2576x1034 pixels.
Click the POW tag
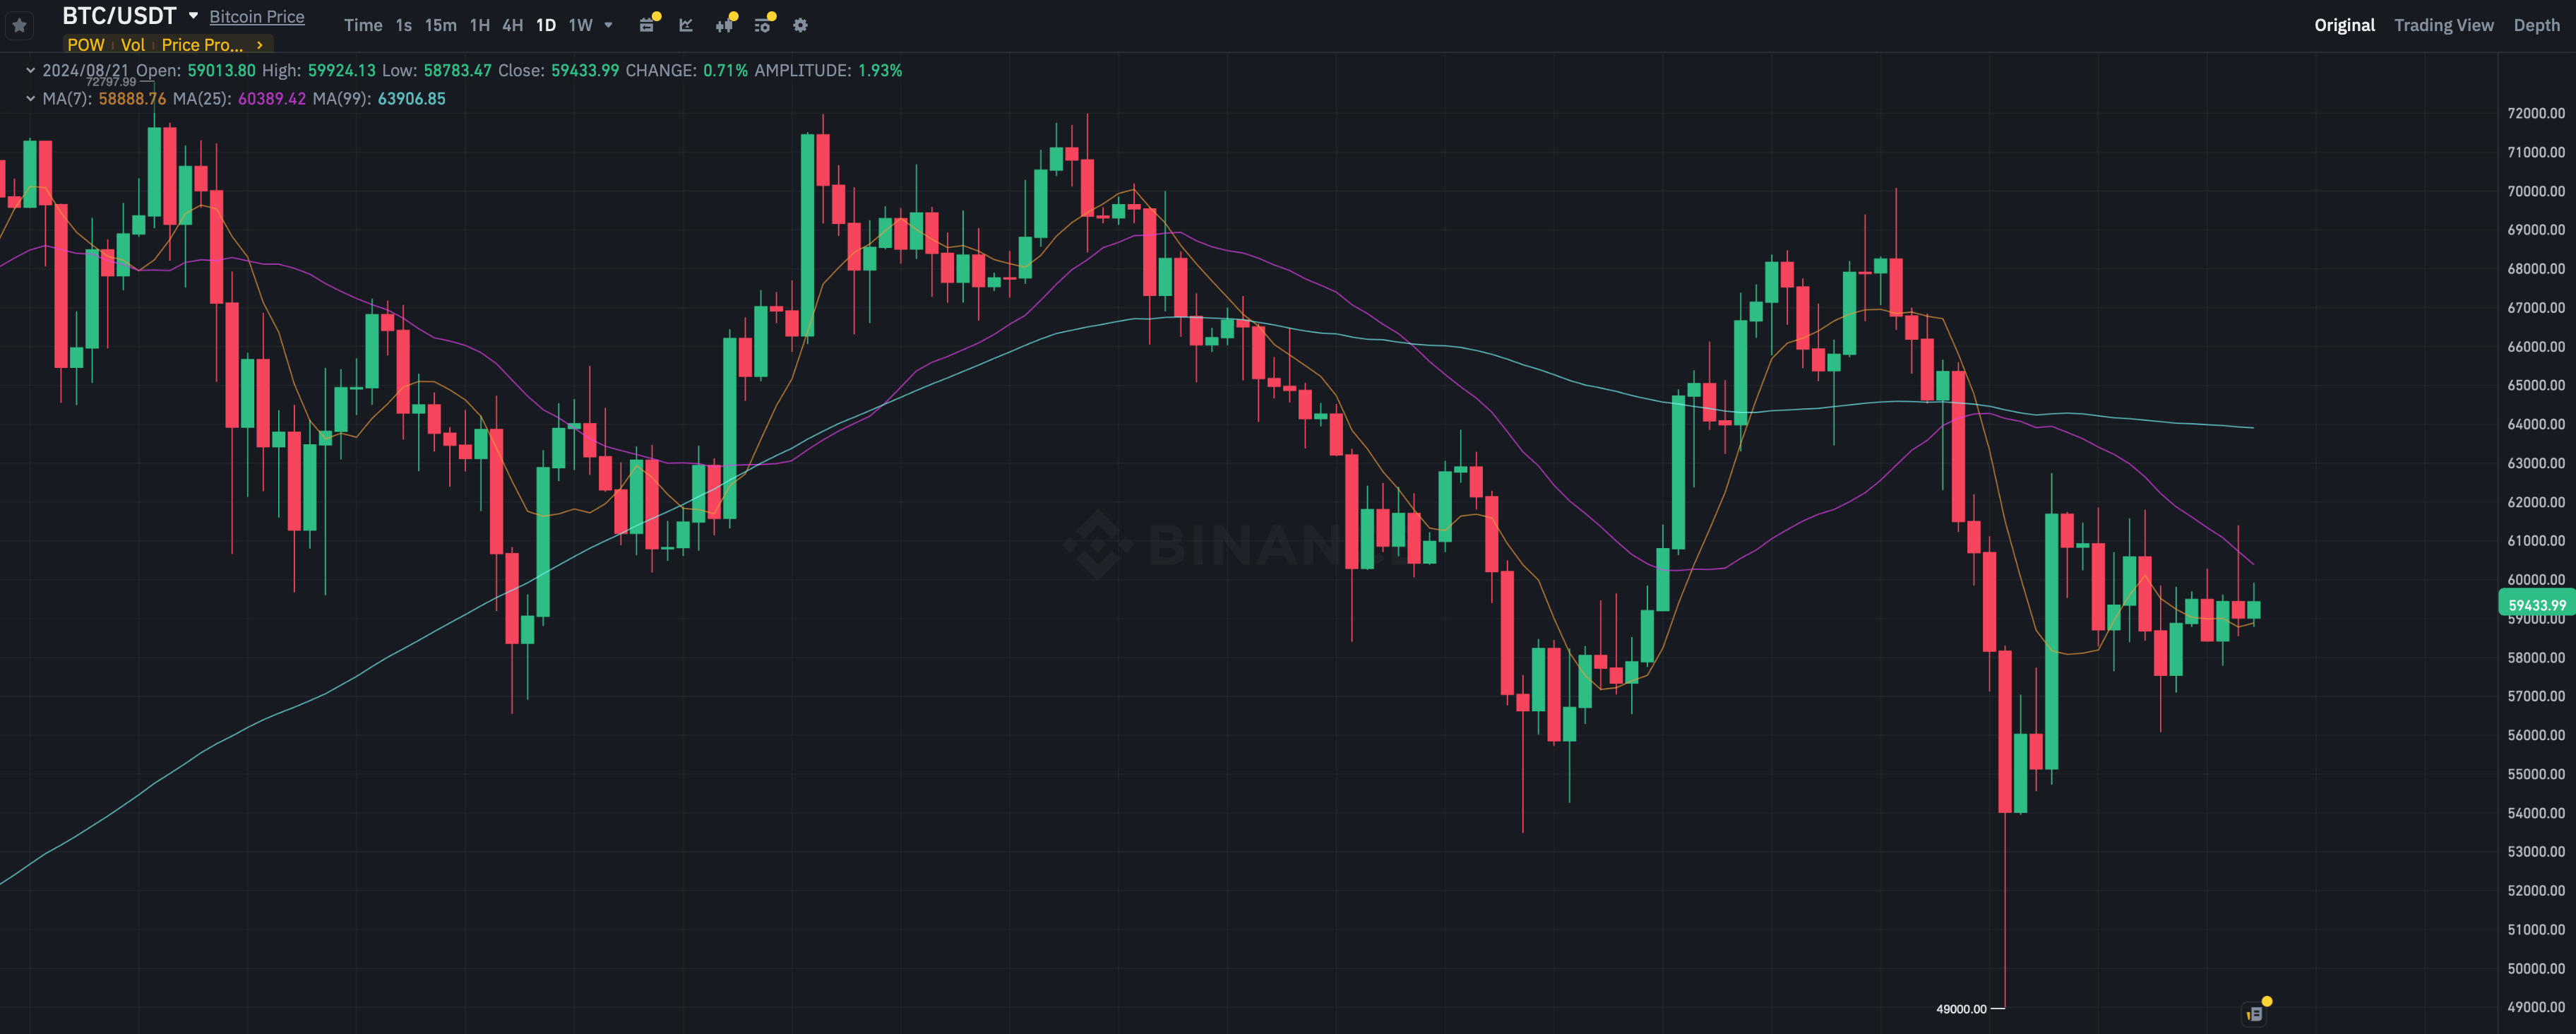point(86,45)
